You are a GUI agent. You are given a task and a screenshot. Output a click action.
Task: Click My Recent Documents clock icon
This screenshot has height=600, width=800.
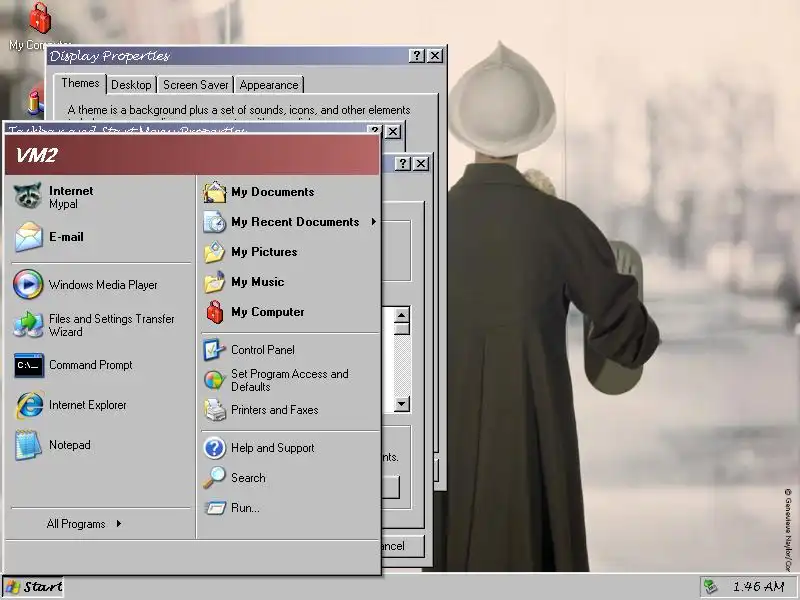pos(215,222)
